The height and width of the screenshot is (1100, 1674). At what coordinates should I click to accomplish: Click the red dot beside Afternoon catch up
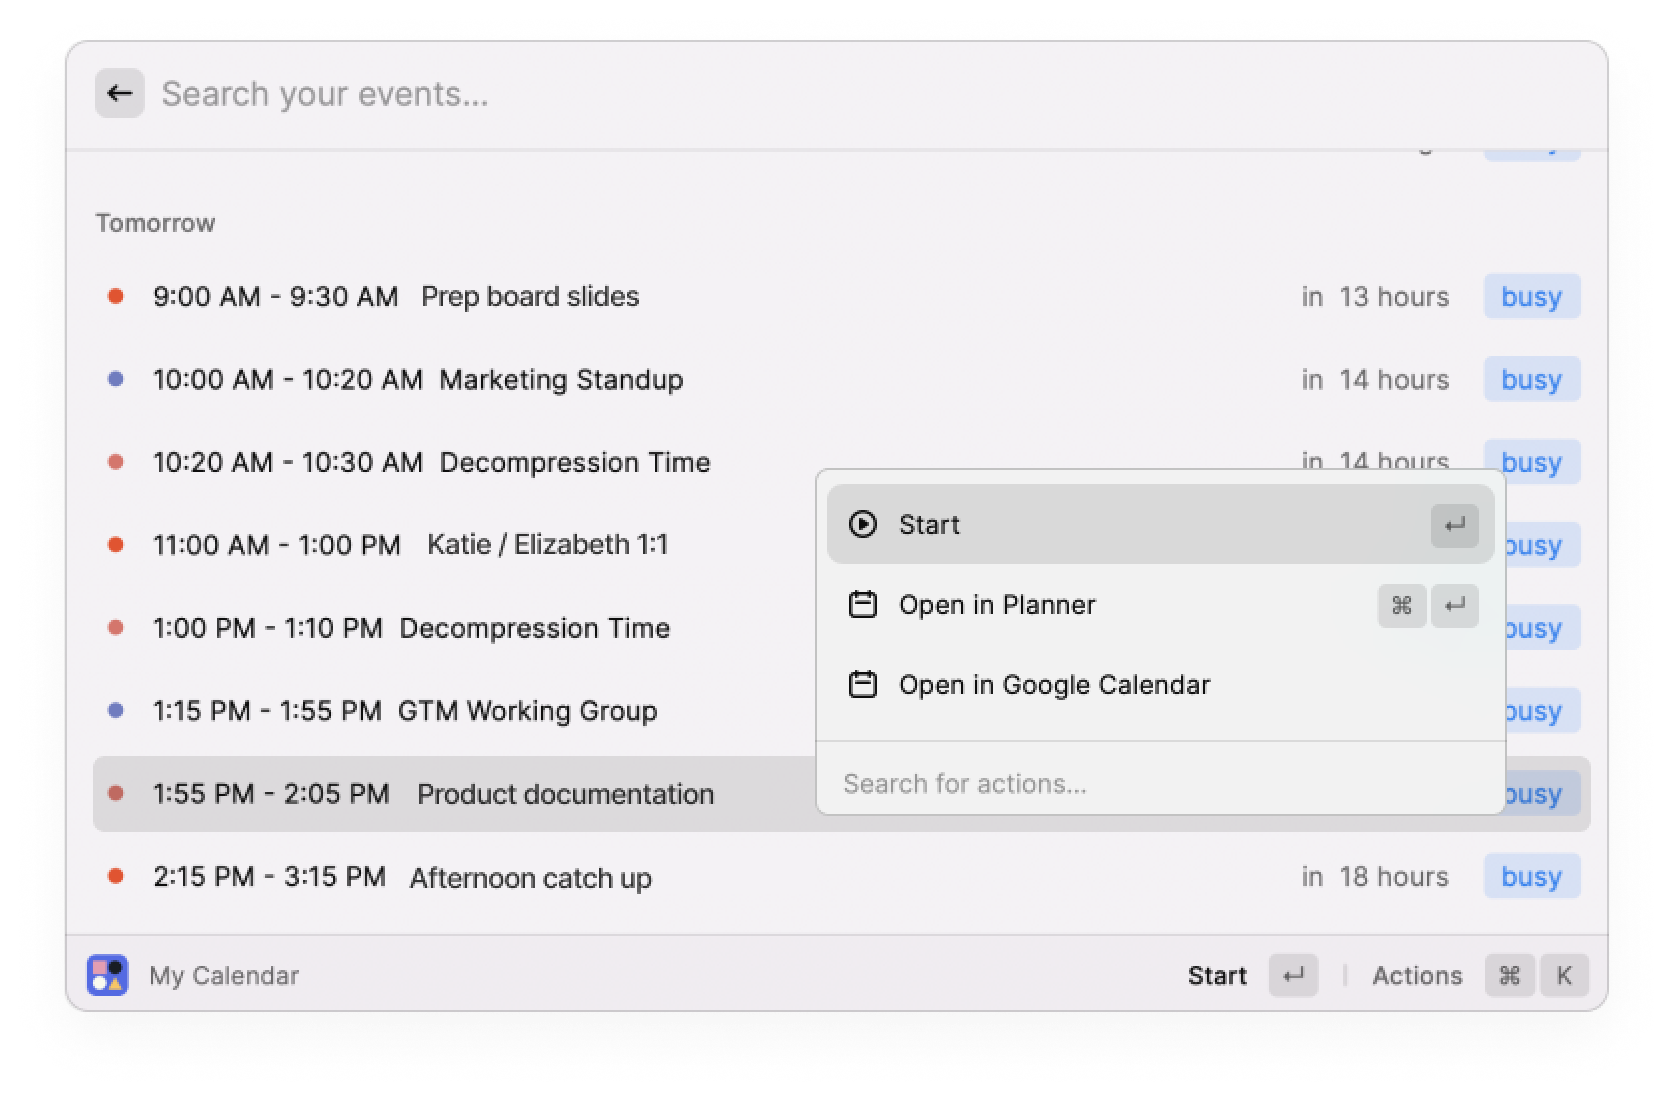(x=116, y=876)
